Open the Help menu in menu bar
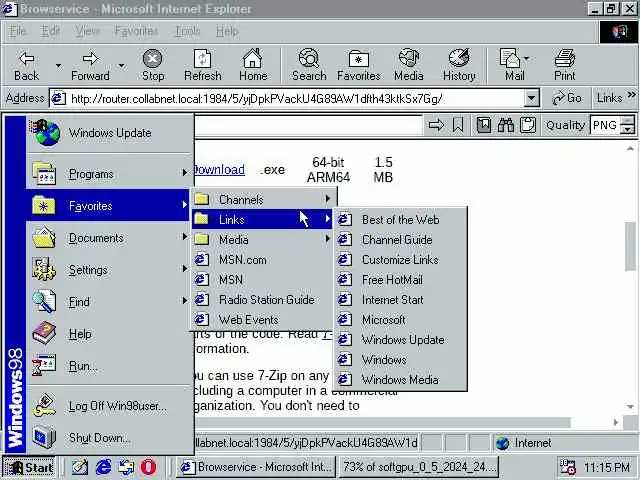 click(227, 31)
